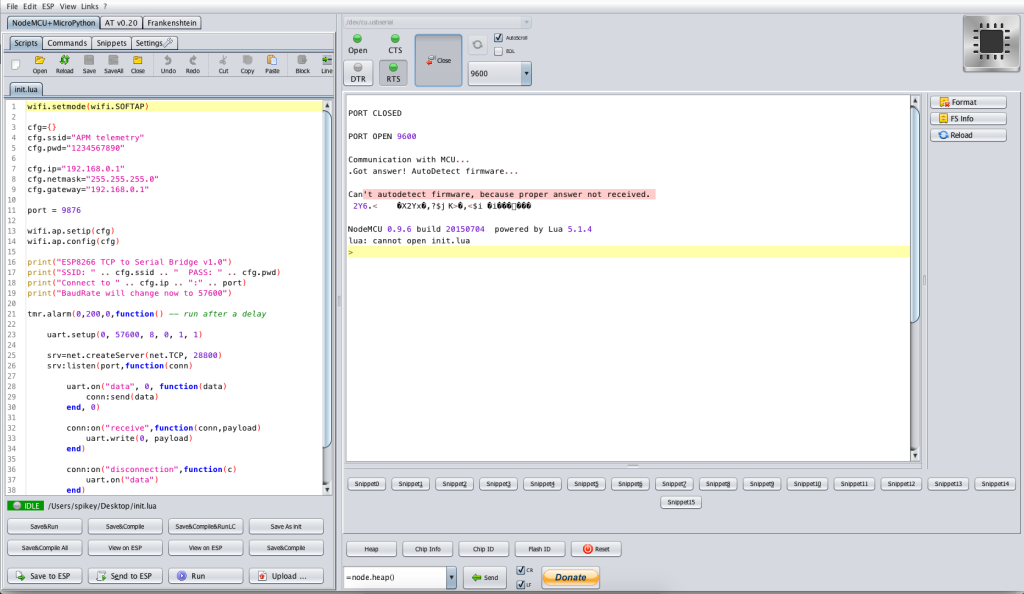Switch to the AT v0.20 tab
Viewport: 1024px width, 594px height.
point(121,23)
